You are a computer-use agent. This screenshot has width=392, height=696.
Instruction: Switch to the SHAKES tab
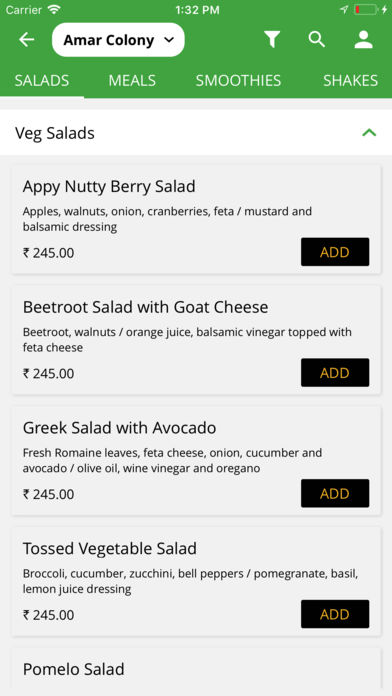click(x=350, y=81)
